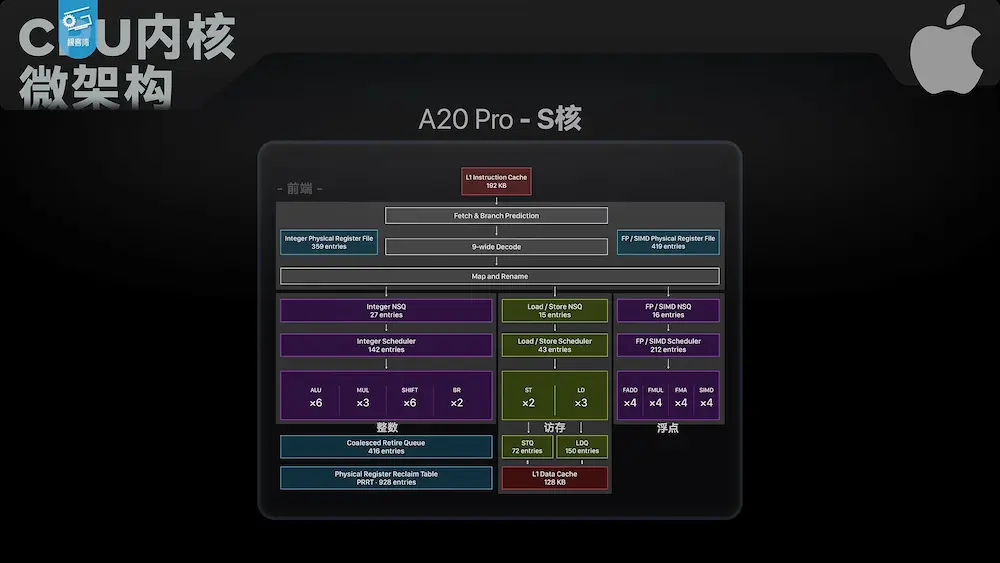Click the 'CPU内核 微架构' heading

[x=127, y=62]
